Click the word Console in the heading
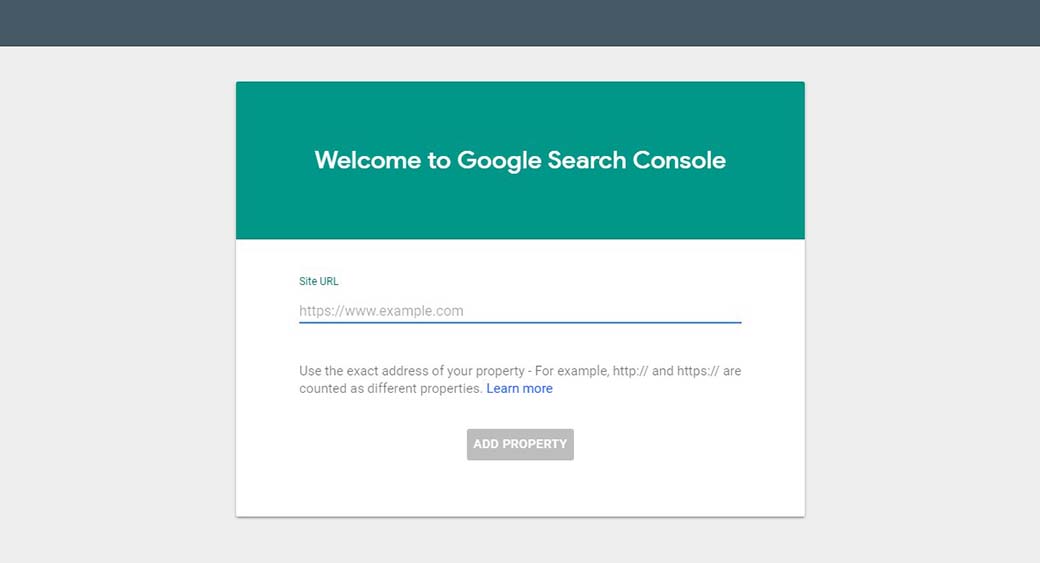This screenshot has width=1040, height=563. click(x=681, y=160)
